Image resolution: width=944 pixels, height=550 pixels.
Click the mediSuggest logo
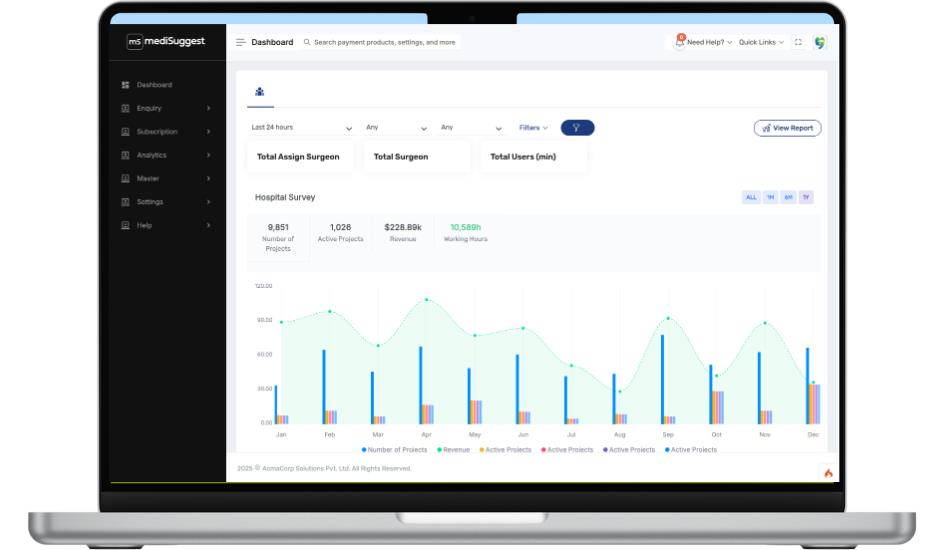166,42
